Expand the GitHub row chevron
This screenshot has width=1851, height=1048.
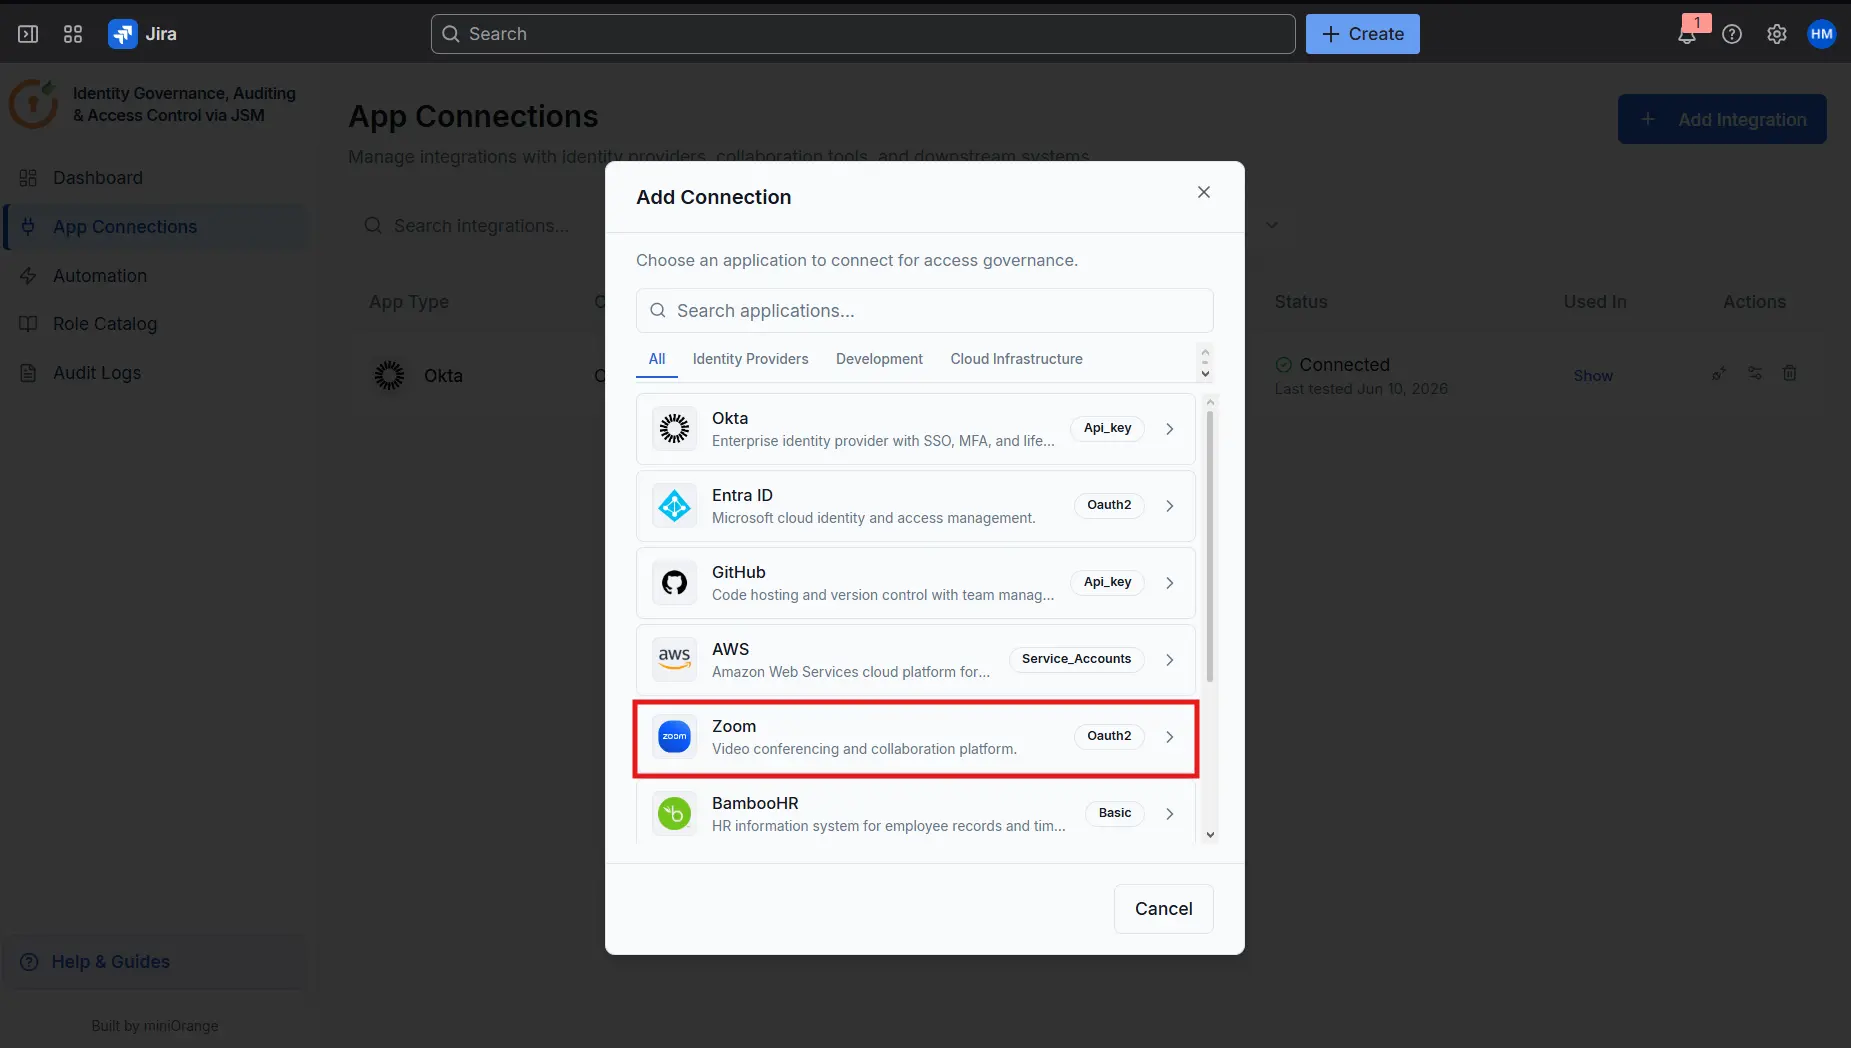(1169, 583)
